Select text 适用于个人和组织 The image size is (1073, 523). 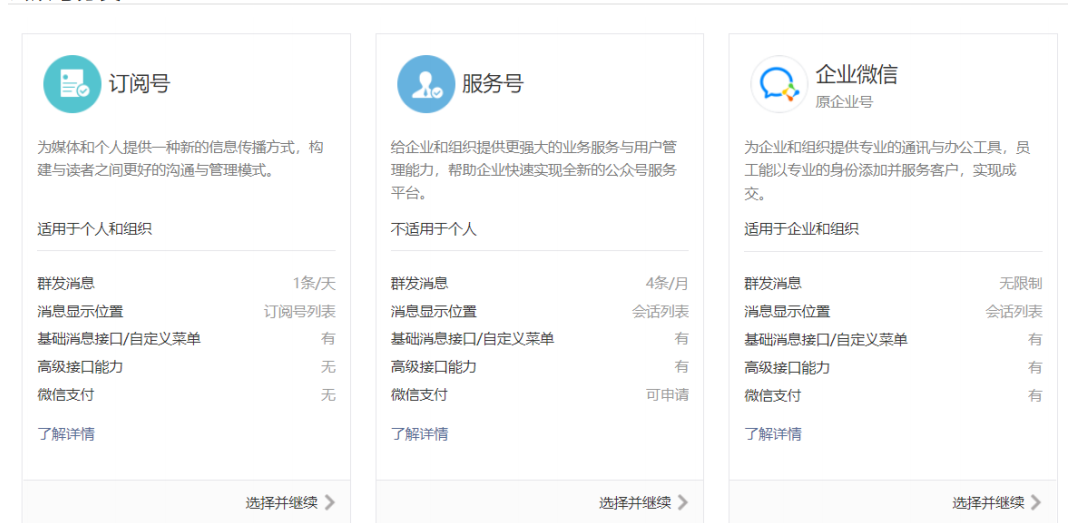coord(94,229)
